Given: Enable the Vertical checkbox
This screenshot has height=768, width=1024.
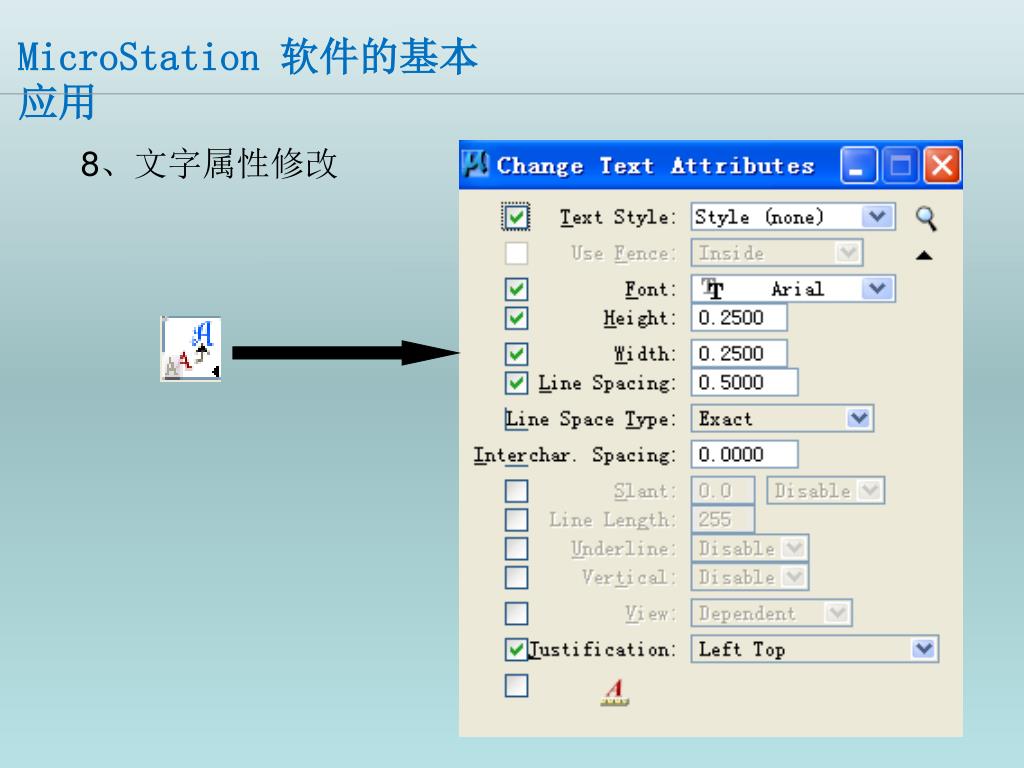Looking at the screenshot, I should (x=516, y=577).
